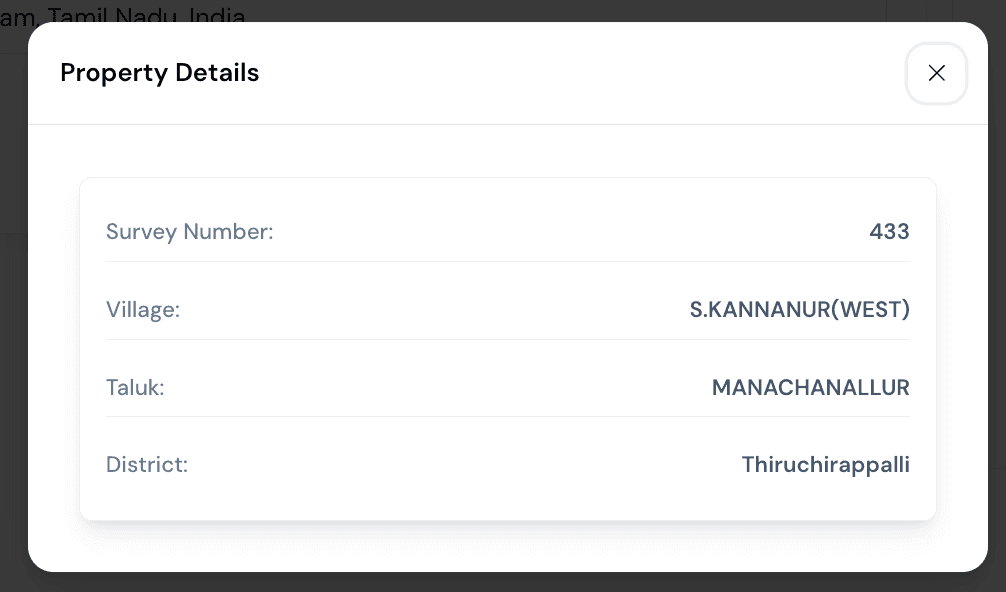Screen dimensions: 1006x592
Task: Click the divider between Survey Number and Village
Action: pyautogui.click(x=508, y=262)
